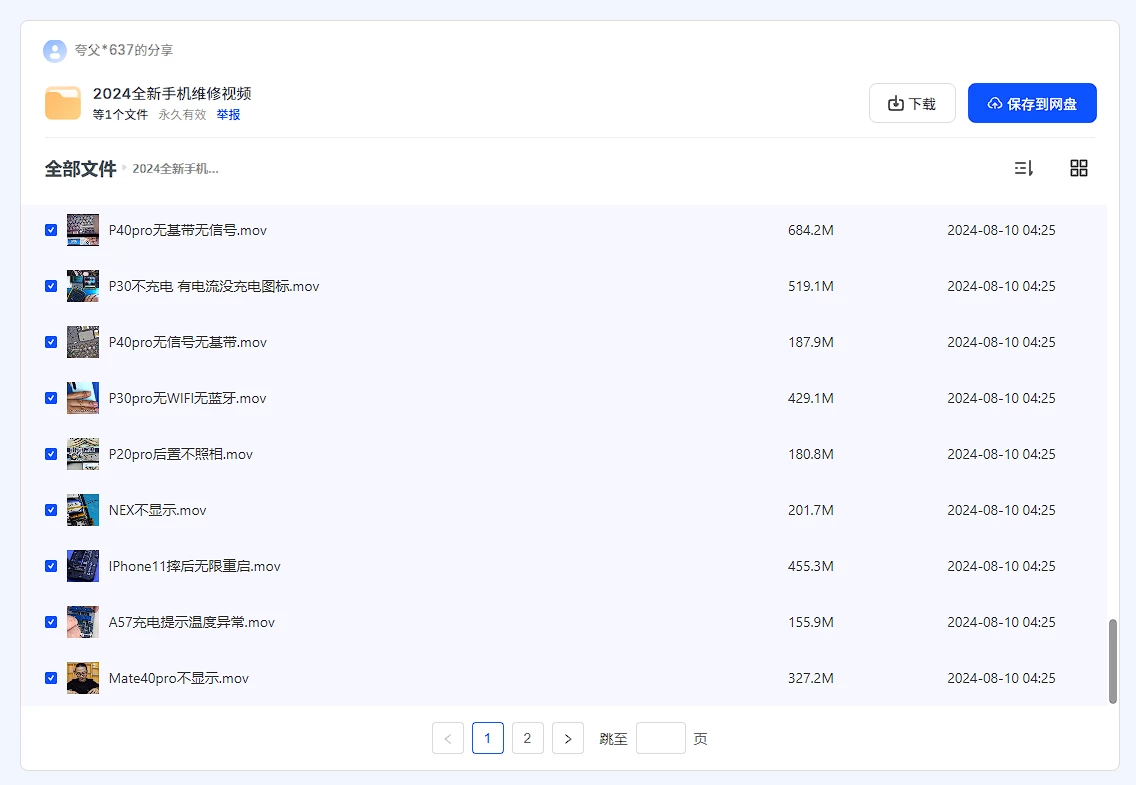Click thumbnail of P30pro无WIFI无蓝牙.mov
Screen dimensions: 1136x785
[x=83, y=398]
